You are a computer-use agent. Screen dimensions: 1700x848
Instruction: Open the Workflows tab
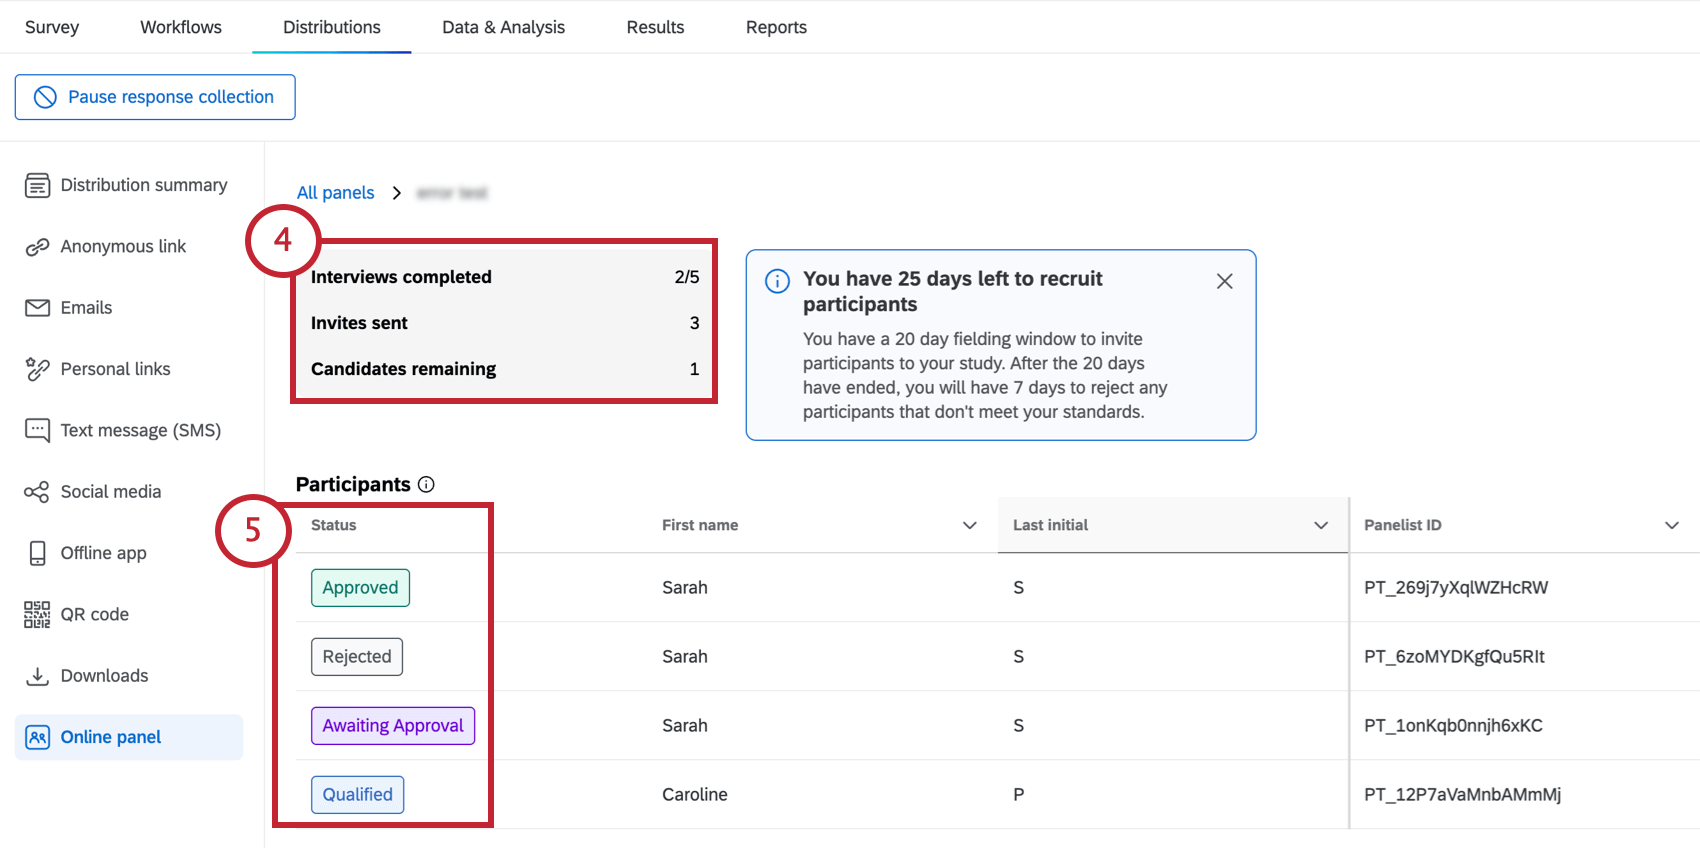pyautogui.click(x=181, y=27)
